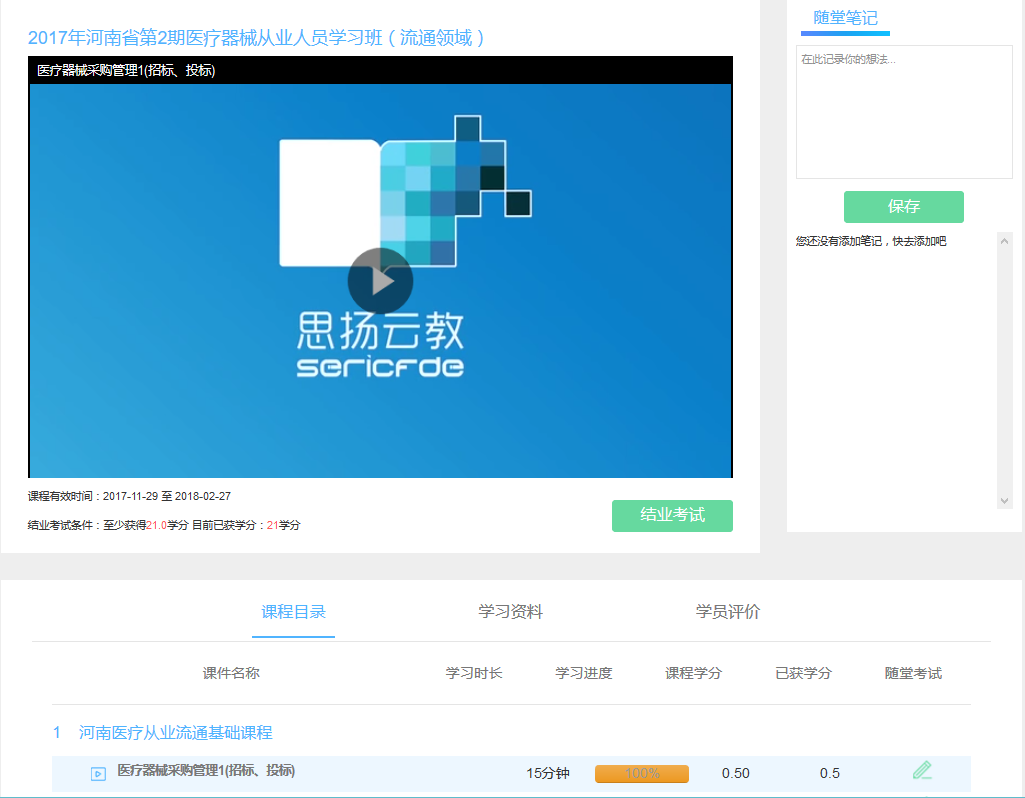This screenshot has height=798, width=1025.
Task: Switch to the 学习资料 tab
Action: (x=511, y=612)
